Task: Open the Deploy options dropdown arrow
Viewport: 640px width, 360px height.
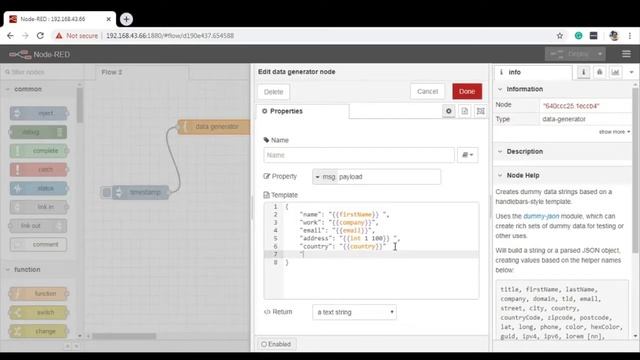Action: (600, 54)
